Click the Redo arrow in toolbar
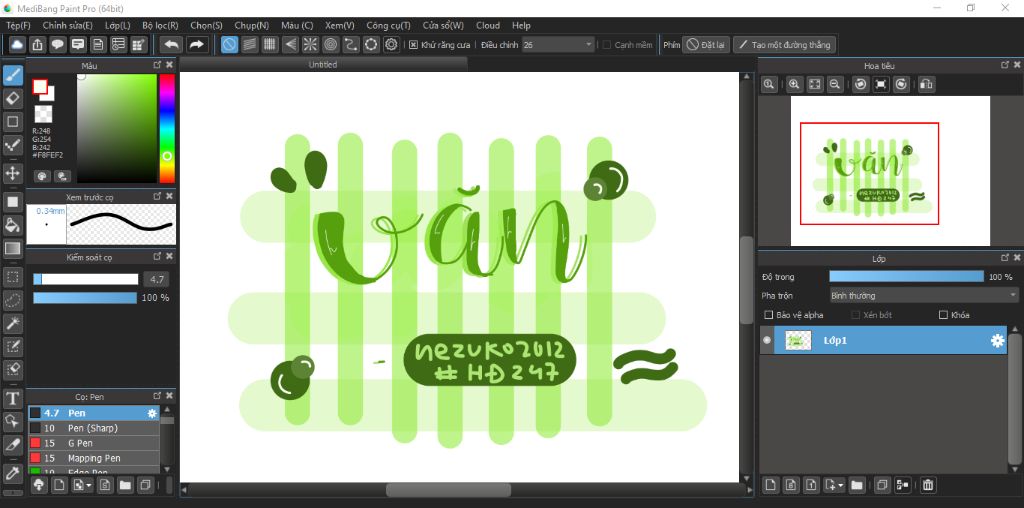 pyautogui.click(x=196, y=44)
